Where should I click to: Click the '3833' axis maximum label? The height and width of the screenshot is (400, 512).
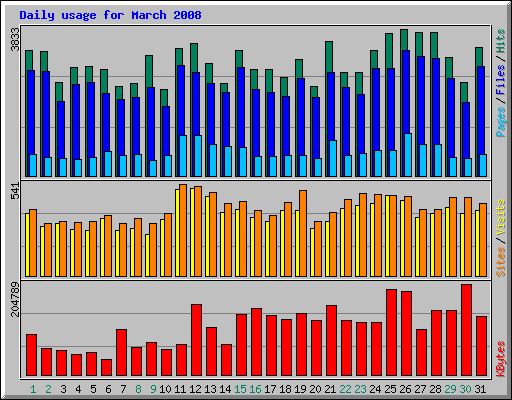point(15,39)
